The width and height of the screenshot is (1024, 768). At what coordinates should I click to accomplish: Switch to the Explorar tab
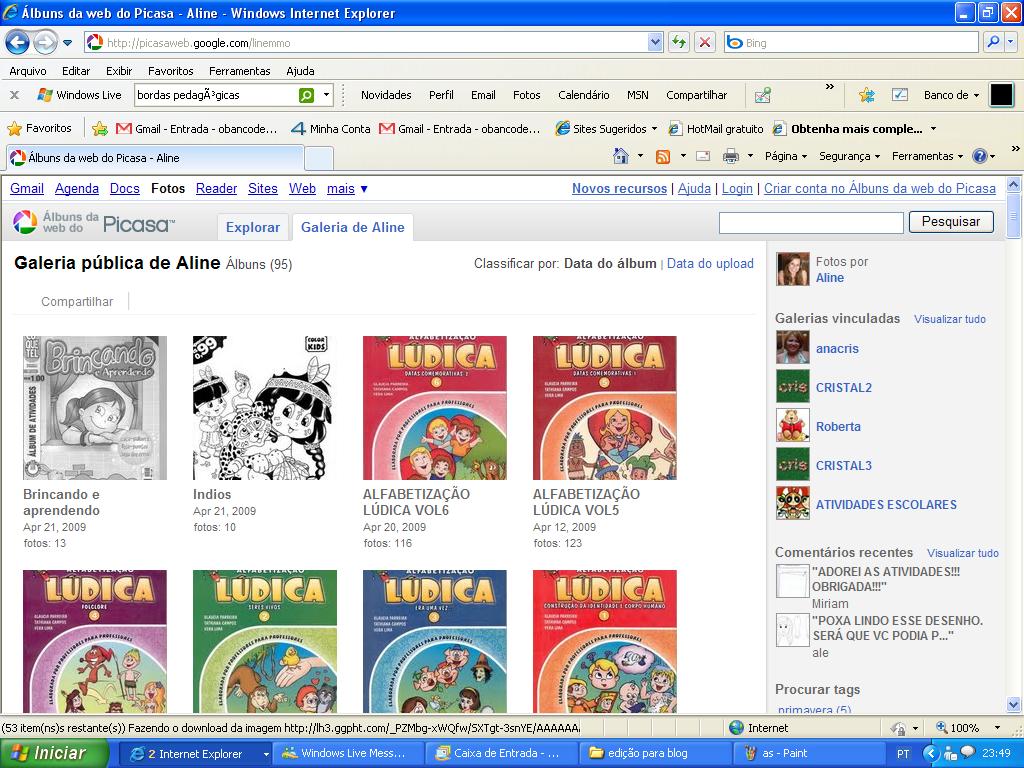253,227
